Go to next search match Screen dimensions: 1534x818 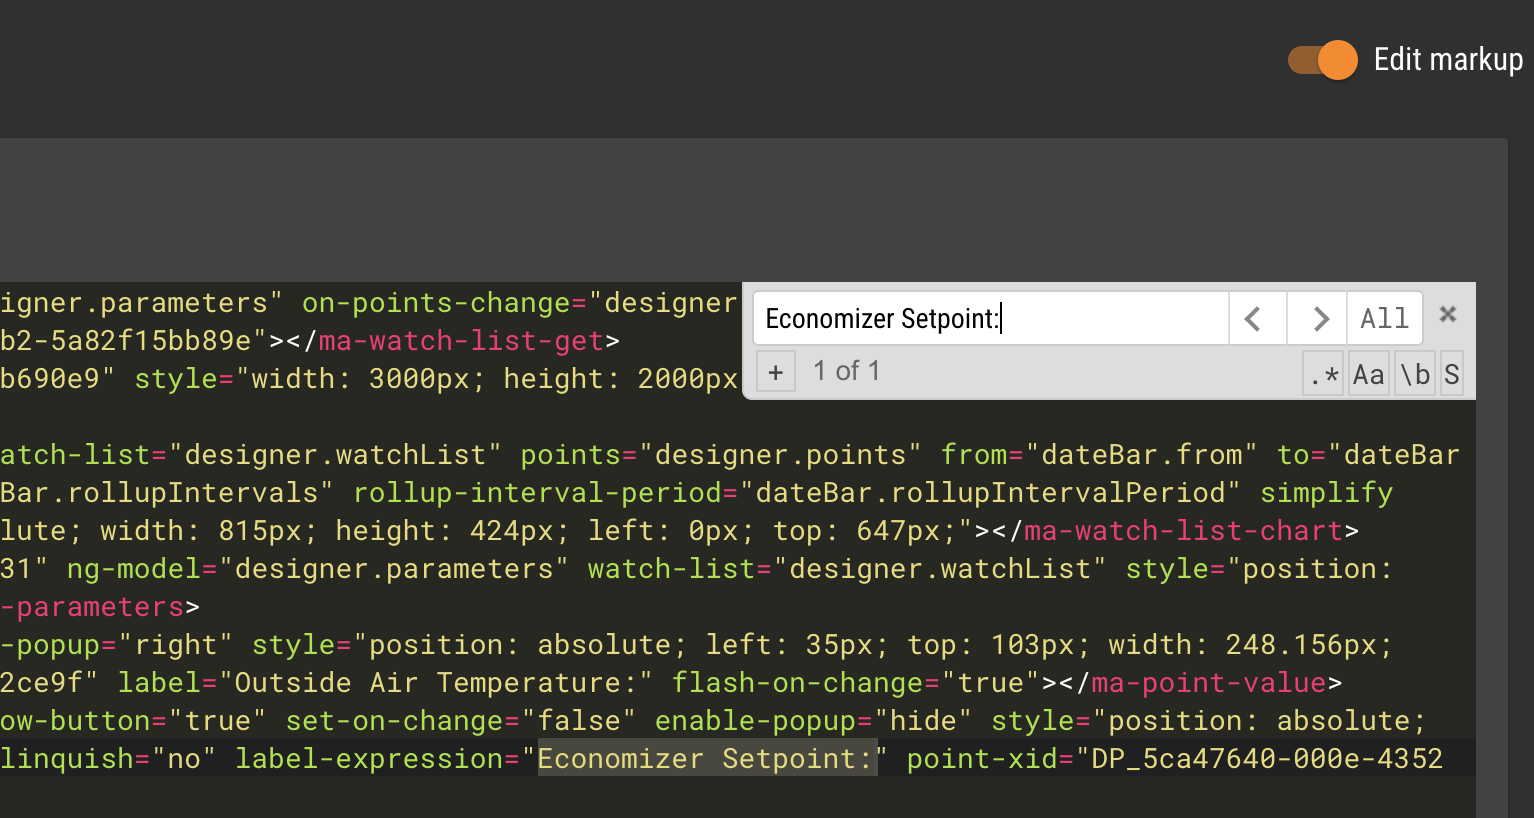[x=1317, y=318]
